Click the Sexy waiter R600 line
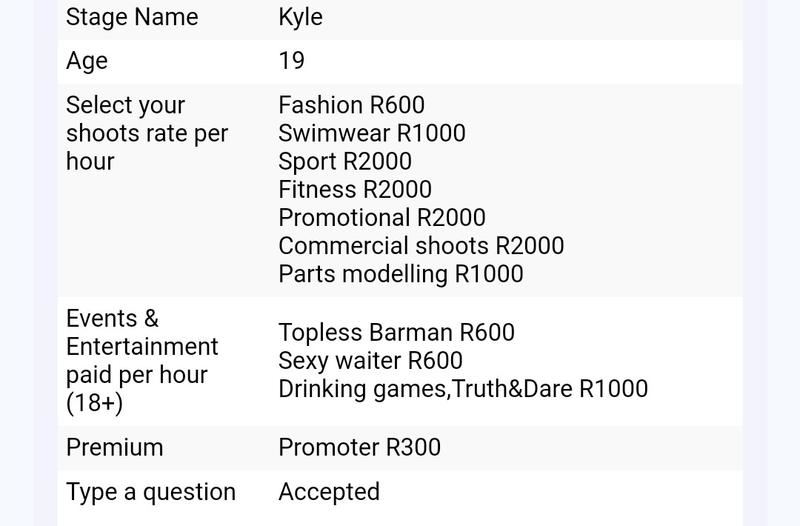The width and height of the screenshot is (800, 526). [370, 361]
